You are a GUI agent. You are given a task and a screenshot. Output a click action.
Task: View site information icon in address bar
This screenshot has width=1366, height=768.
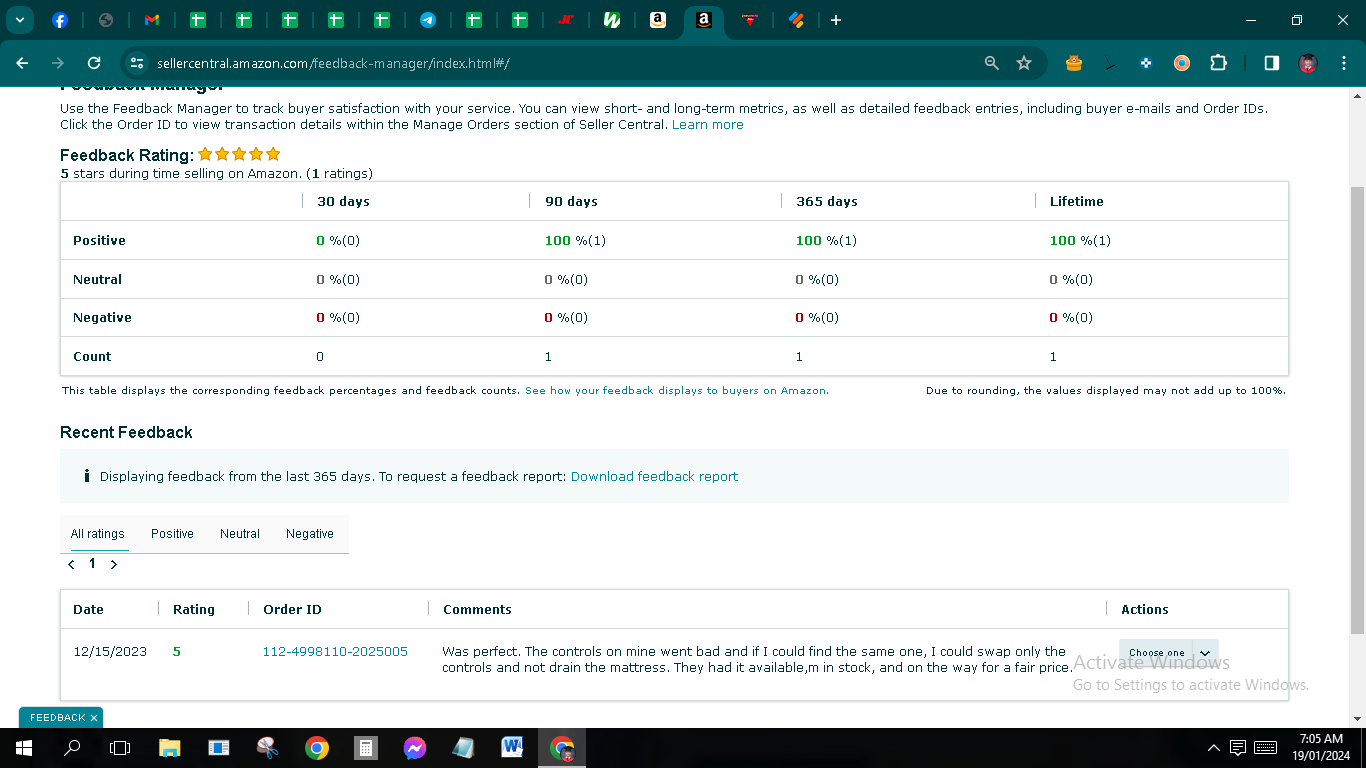(137, 63)
